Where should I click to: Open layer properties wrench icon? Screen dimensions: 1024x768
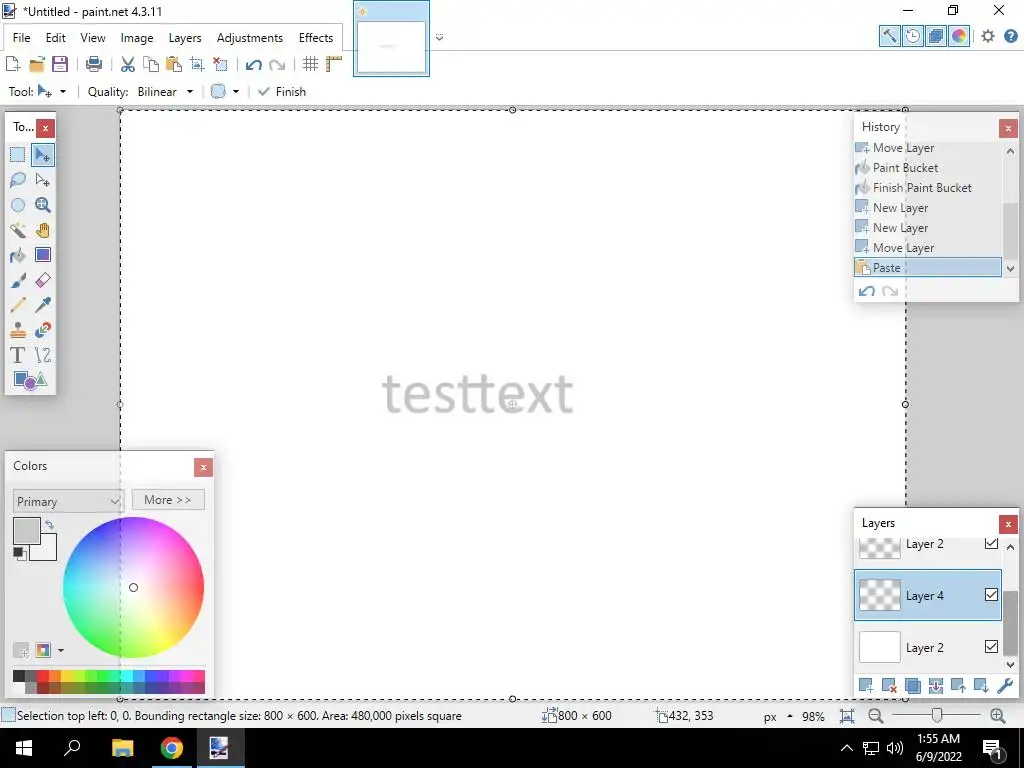pyautogui.click(x=1004, y=686)
